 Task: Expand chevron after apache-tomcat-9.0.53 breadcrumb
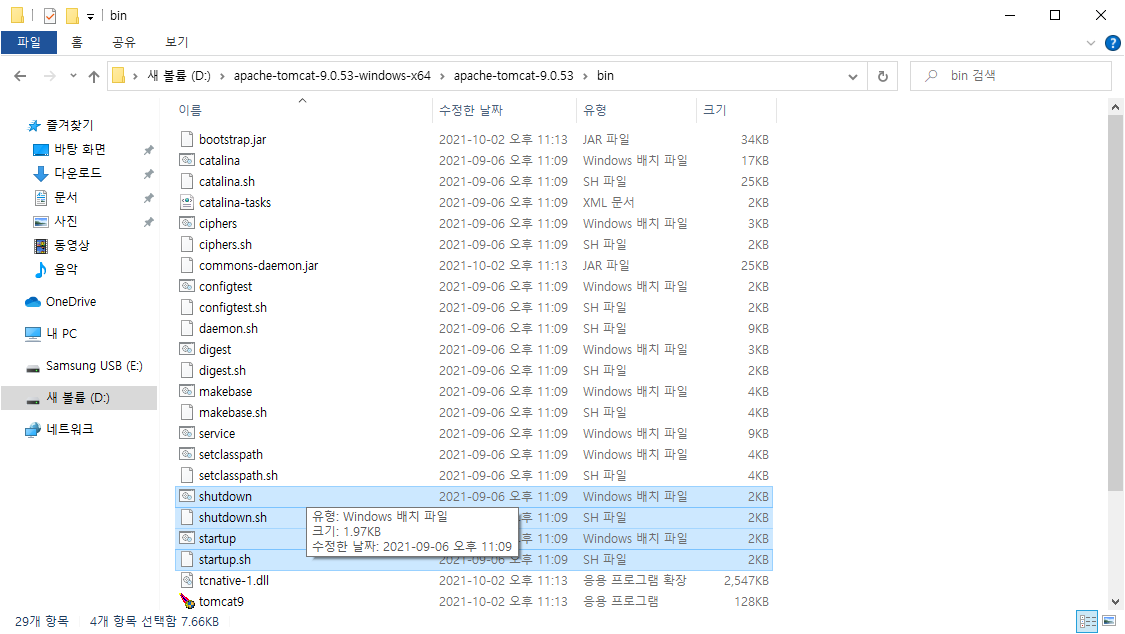tap(585, 76)
